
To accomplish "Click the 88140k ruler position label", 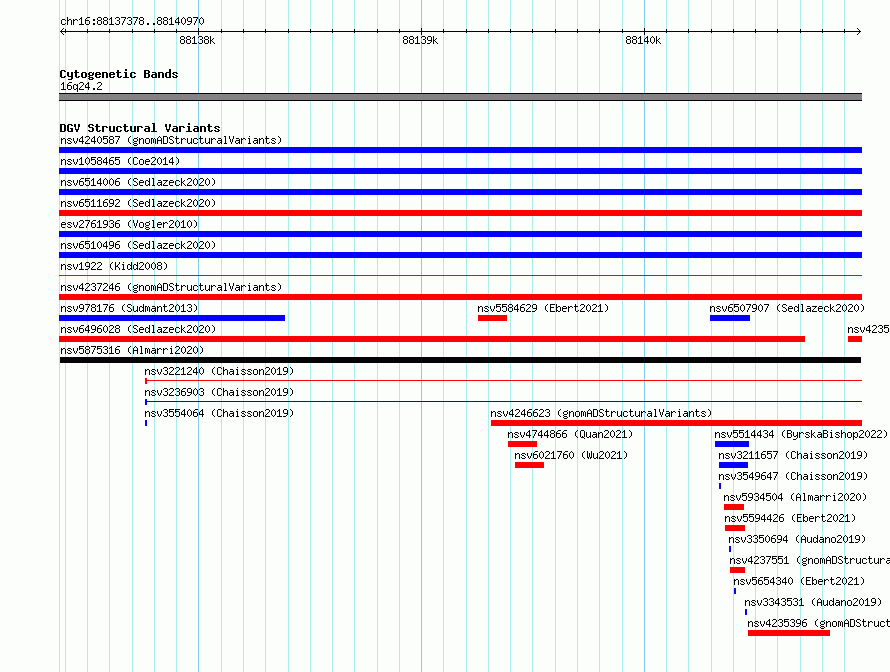I will coord(643,40).
